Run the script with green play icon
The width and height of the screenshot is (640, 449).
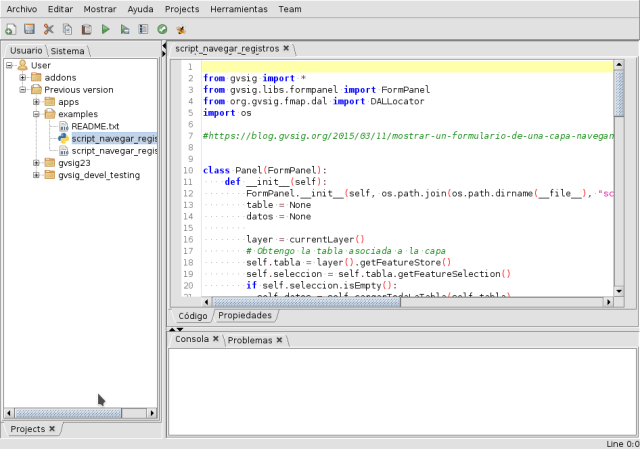click(106, 30)
